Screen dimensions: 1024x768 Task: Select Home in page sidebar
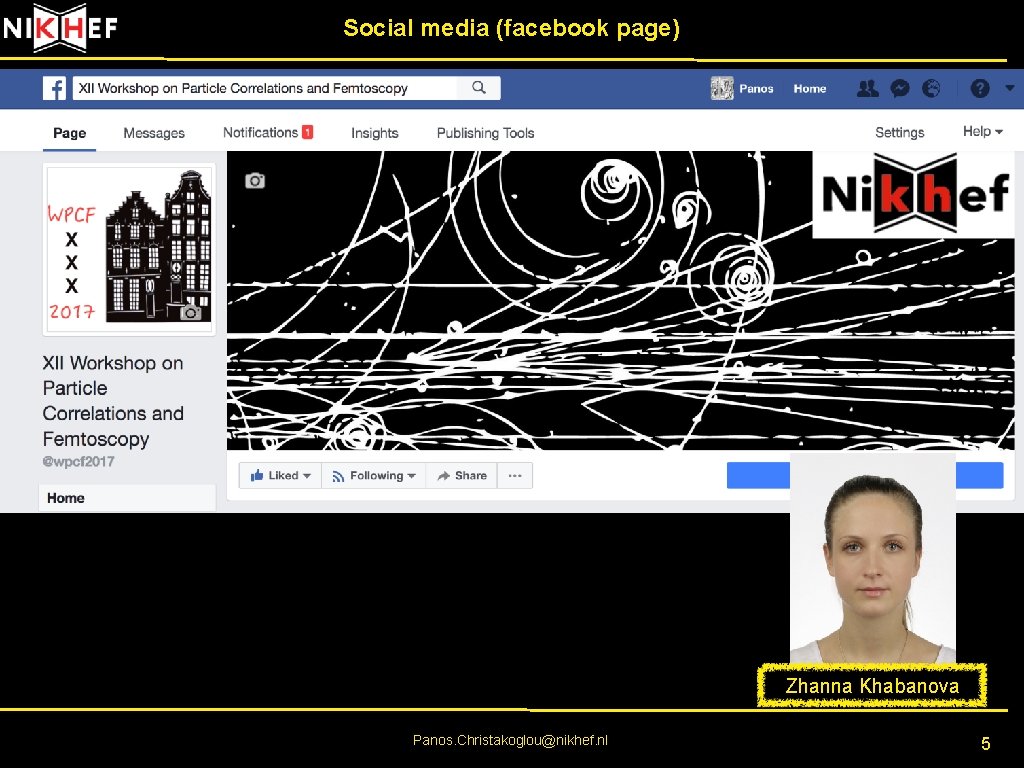pos(127,498)
